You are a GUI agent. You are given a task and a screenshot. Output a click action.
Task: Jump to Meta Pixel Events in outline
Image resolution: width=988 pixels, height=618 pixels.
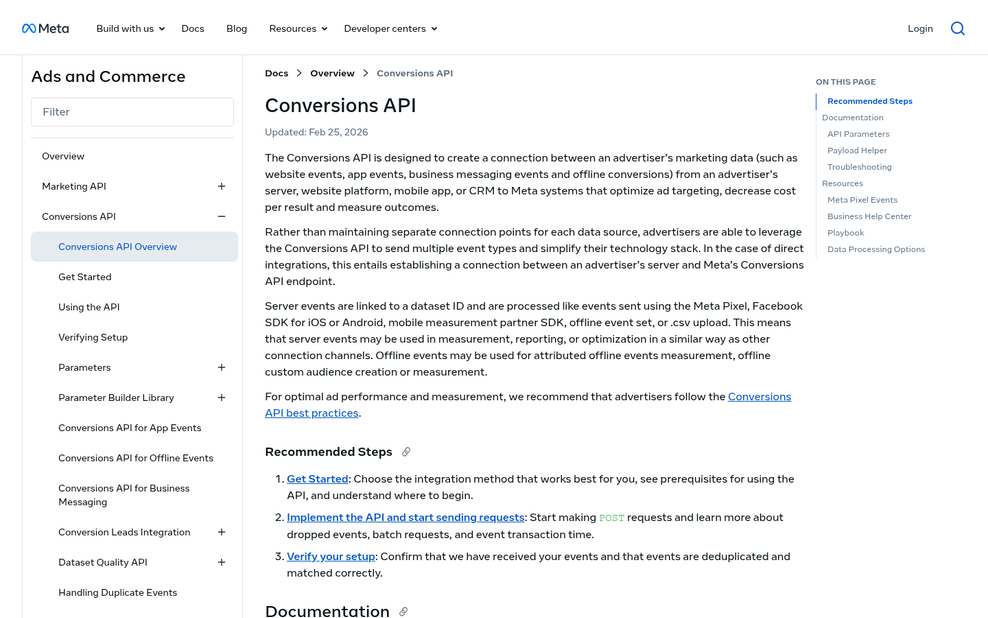(862, 200)
